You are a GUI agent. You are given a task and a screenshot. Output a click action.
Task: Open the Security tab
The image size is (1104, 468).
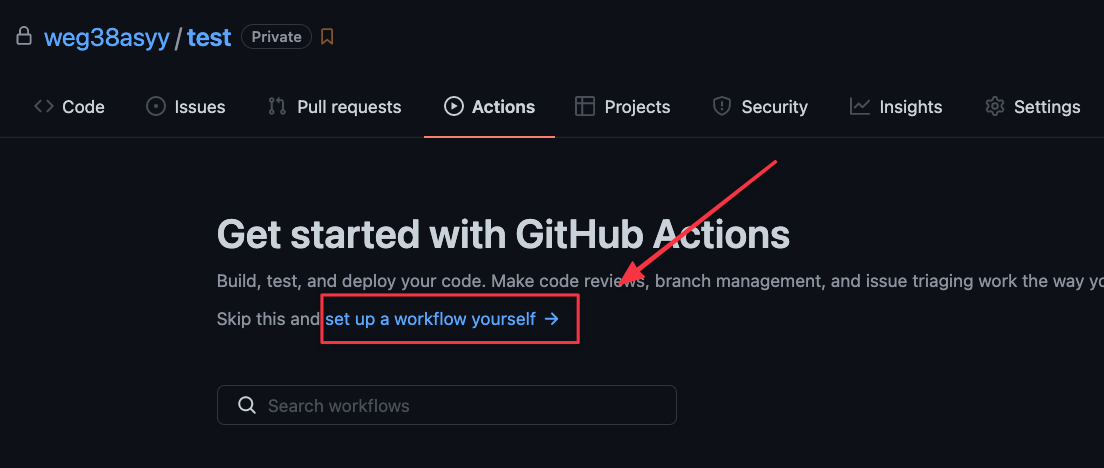[x=760, y=107]
